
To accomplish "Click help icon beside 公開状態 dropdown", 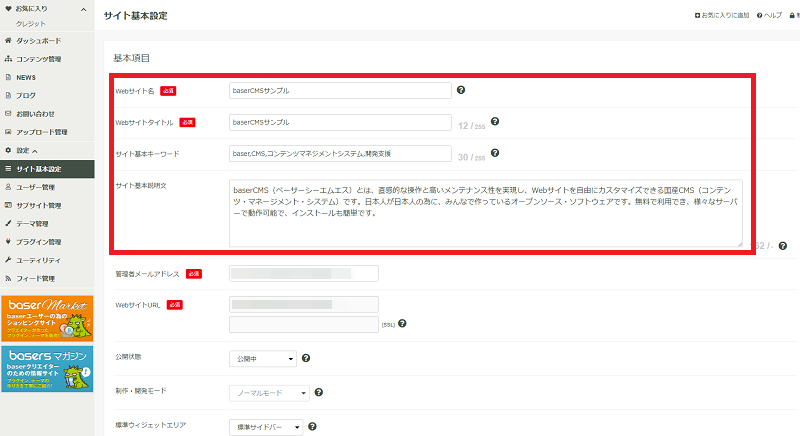I will tap(306, 358).
